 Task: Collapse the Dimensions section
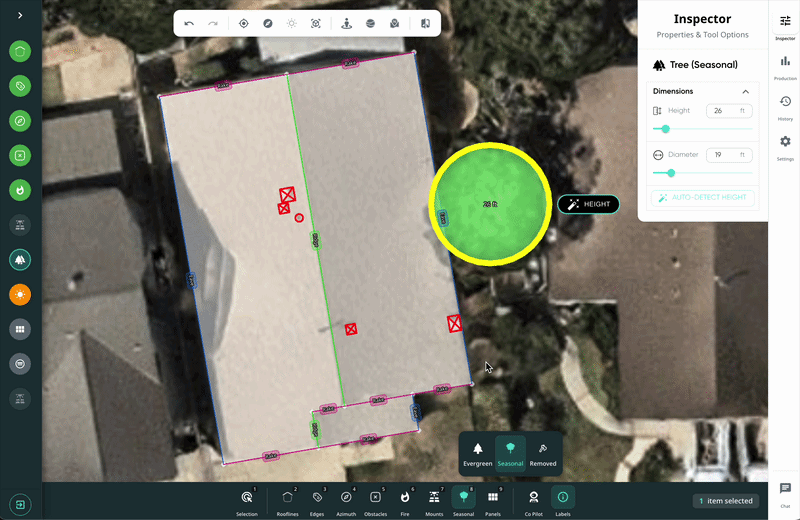coord(745,91)
